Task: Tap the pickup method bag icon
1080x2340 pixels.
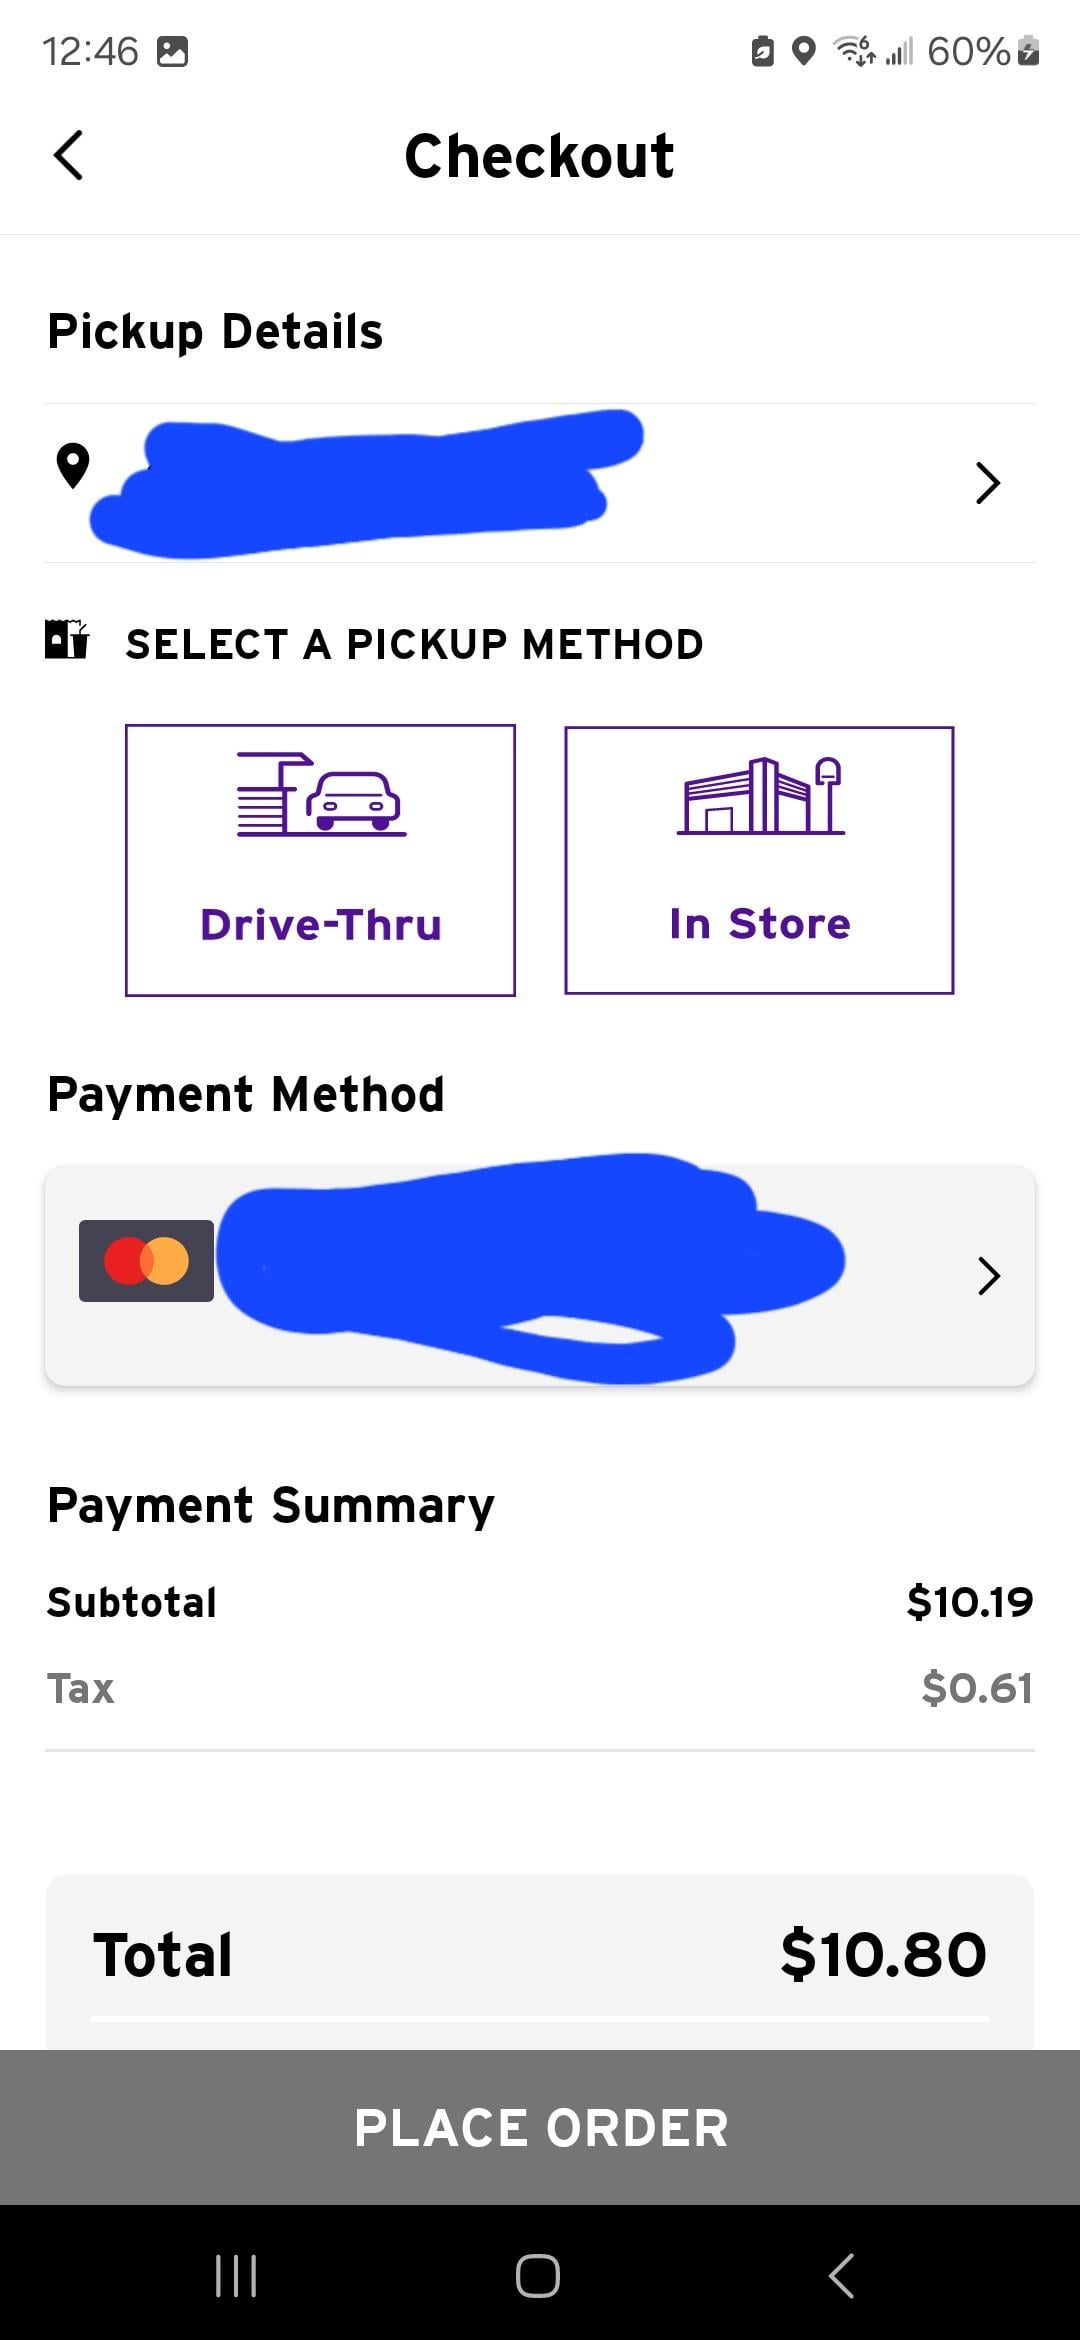Action: point(67,640)
